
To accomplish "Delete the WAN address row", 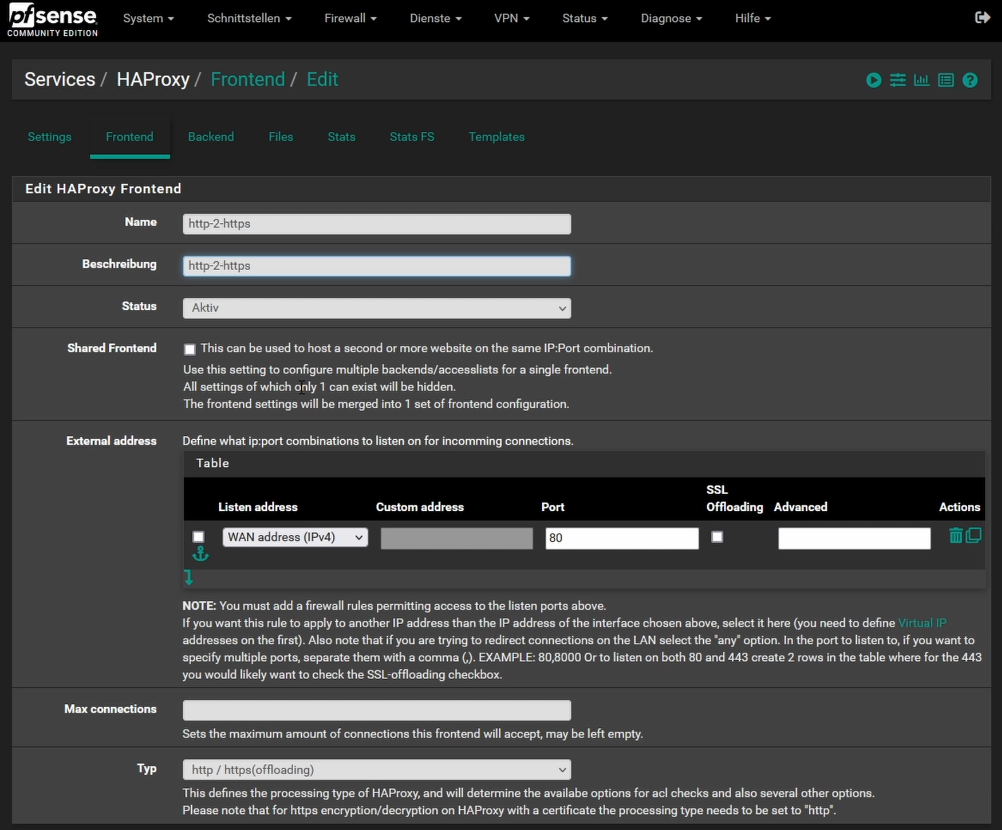I will (x=955, y=535).
